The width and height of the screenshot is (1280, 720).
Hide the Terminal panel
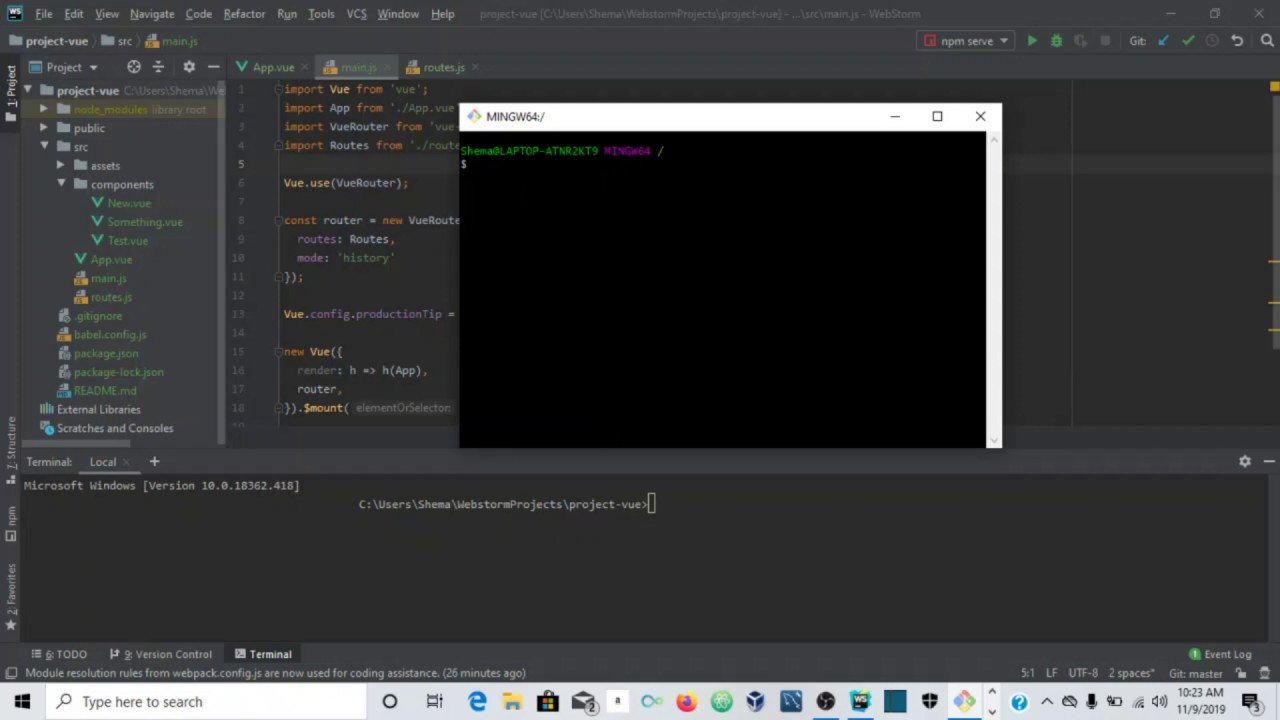click(1269, 461)
